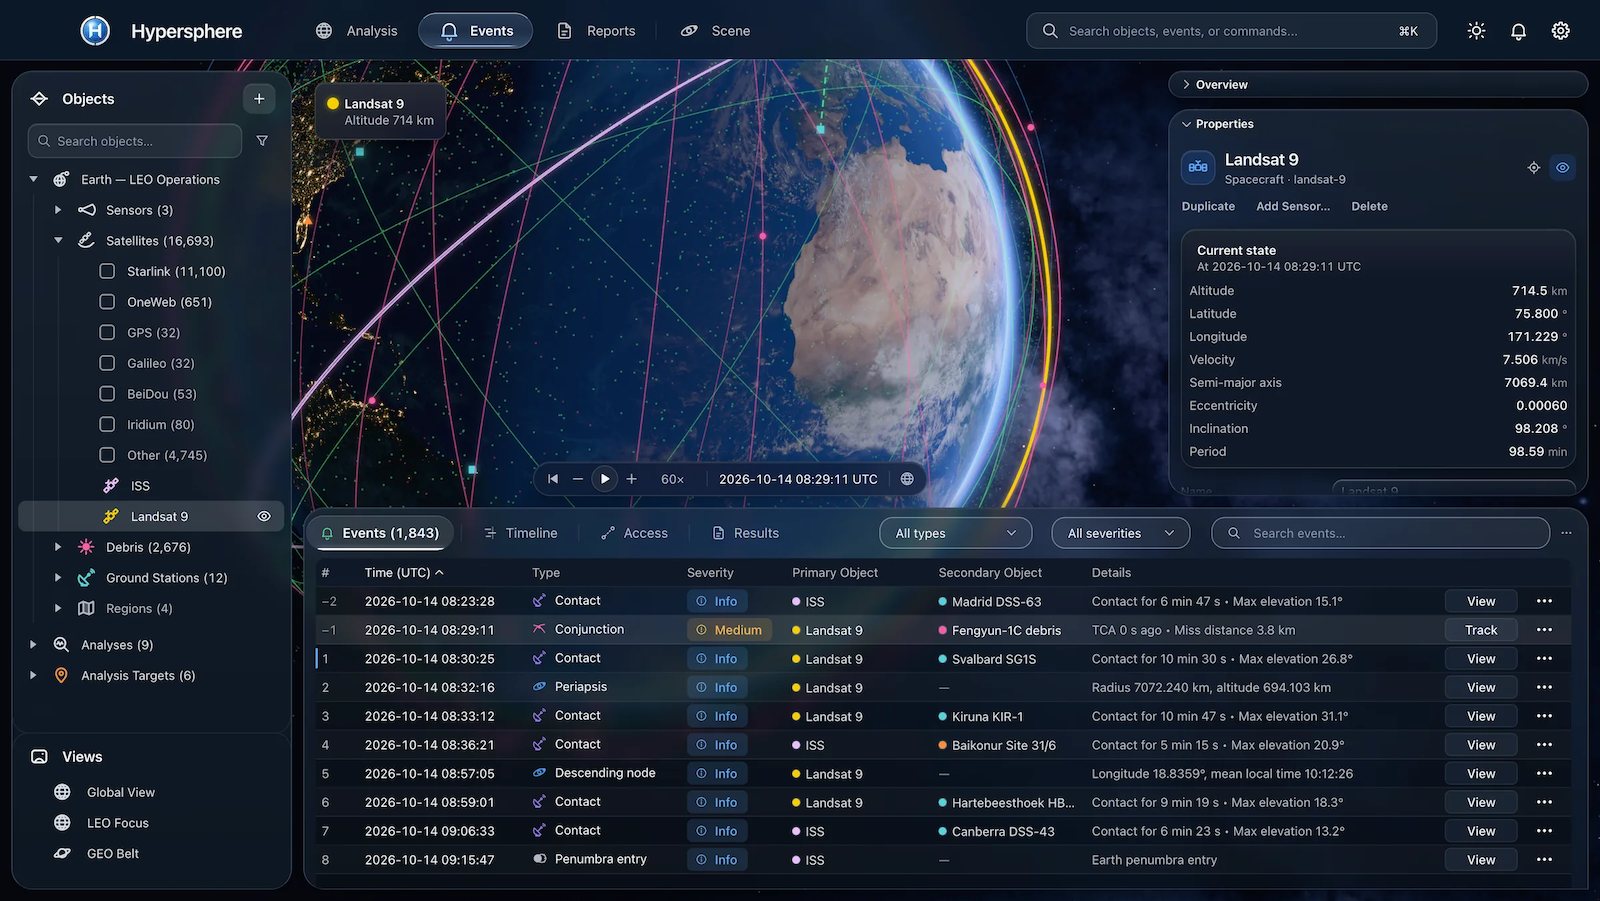Open the Reports tab
Screen dimensions: 1600x901
coord(596,31)
